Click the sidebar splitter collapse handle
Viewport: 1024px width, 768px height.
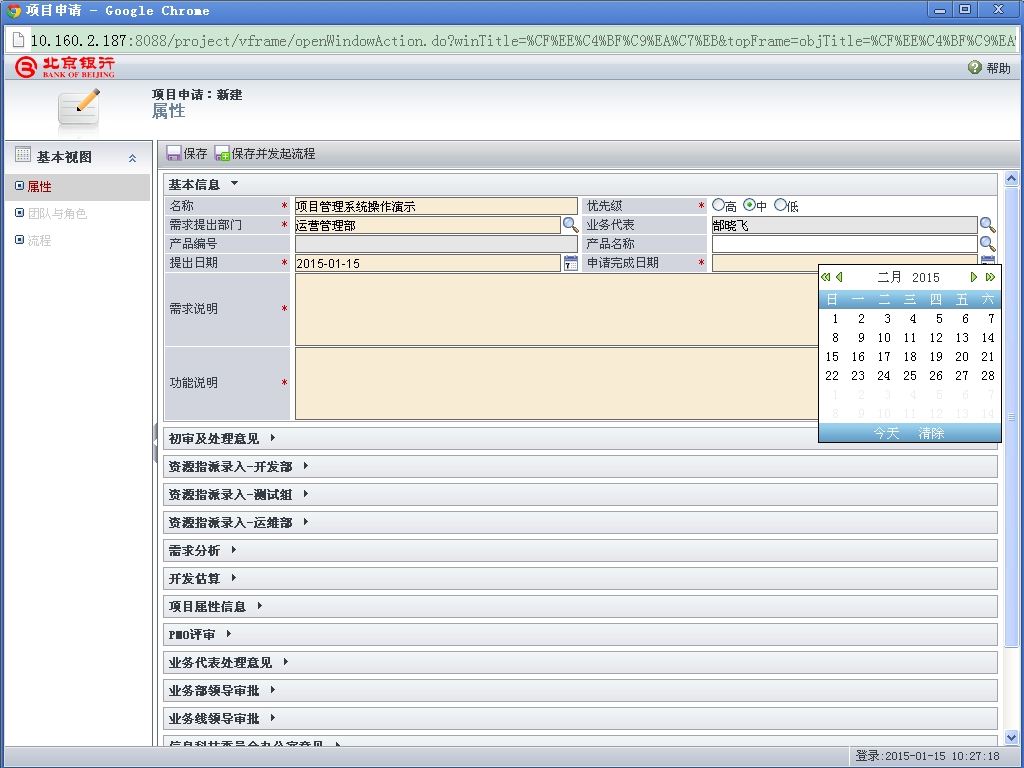pos(155,443)
